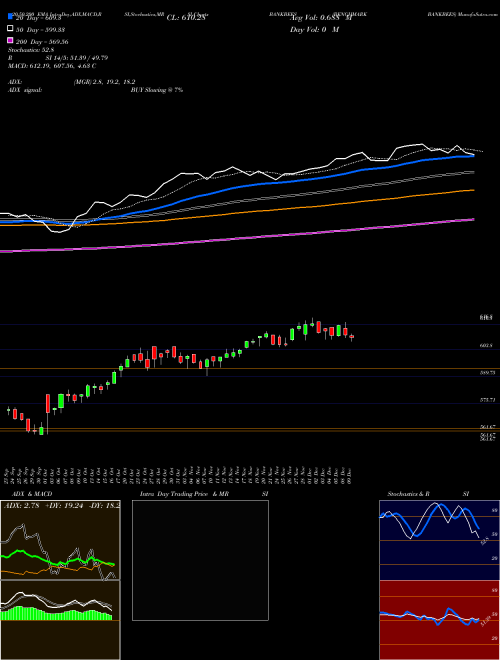Viewport: 500px width, 660px height.
Task: Click the MunafaSutra.com watermark link at top right
Action: pyautogui.click(x=477, y=14)
